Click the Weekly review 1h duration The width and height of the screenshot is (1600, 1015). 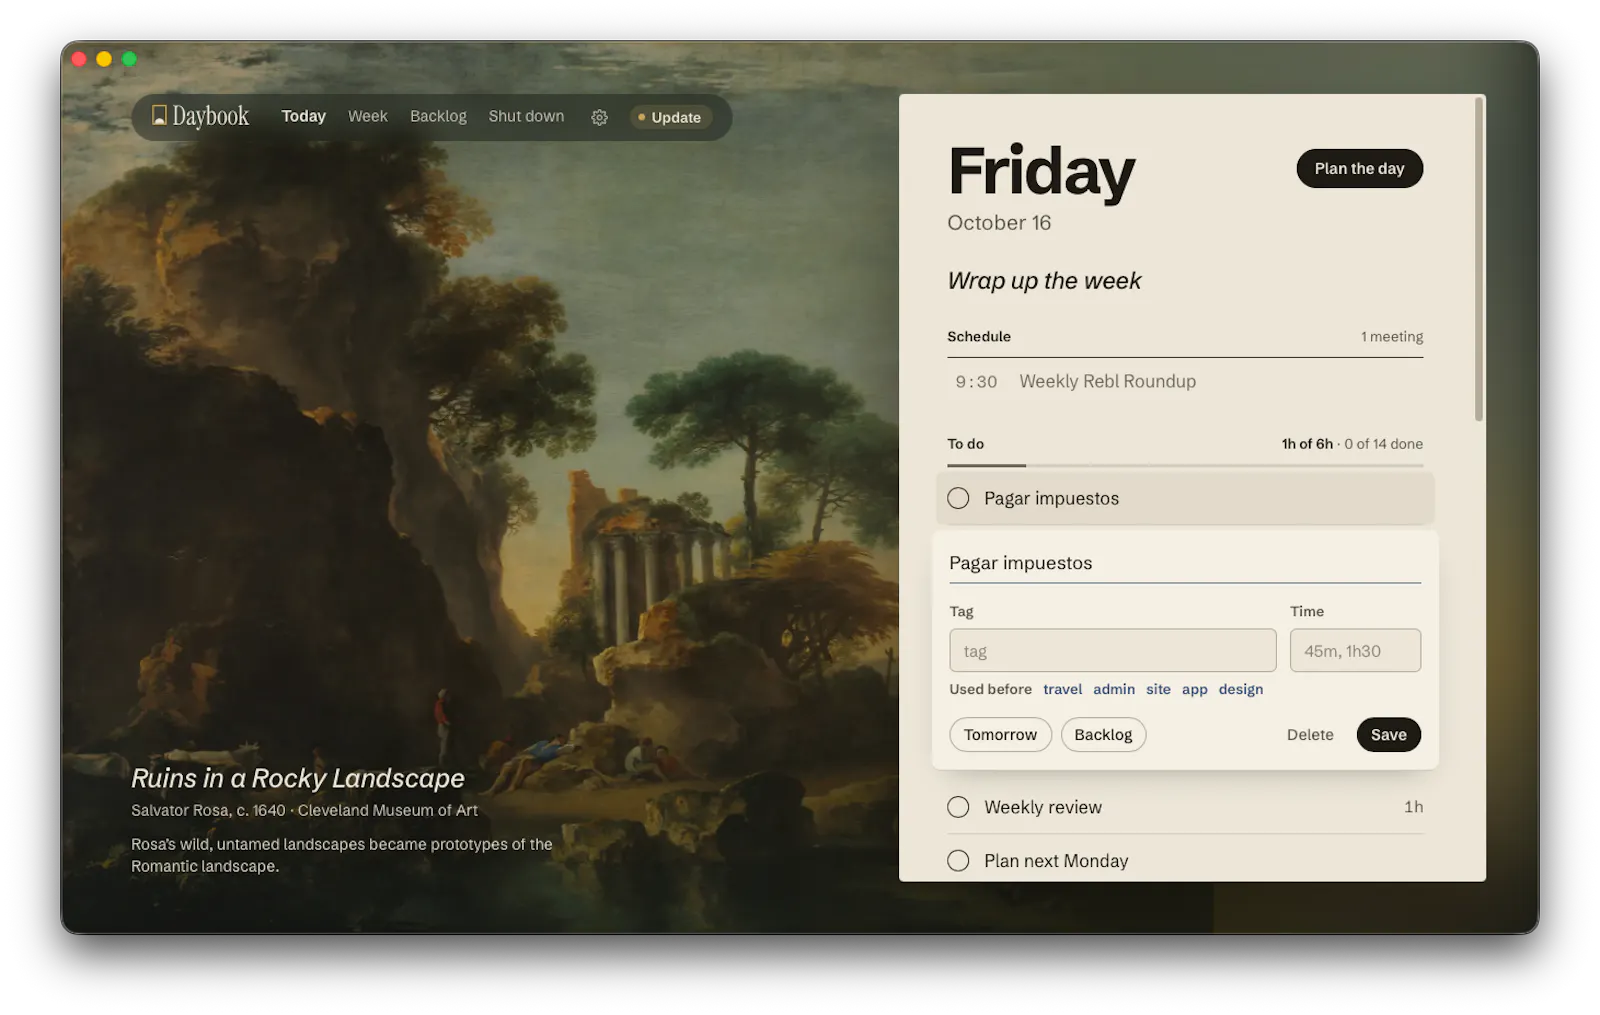[1413, 807]
